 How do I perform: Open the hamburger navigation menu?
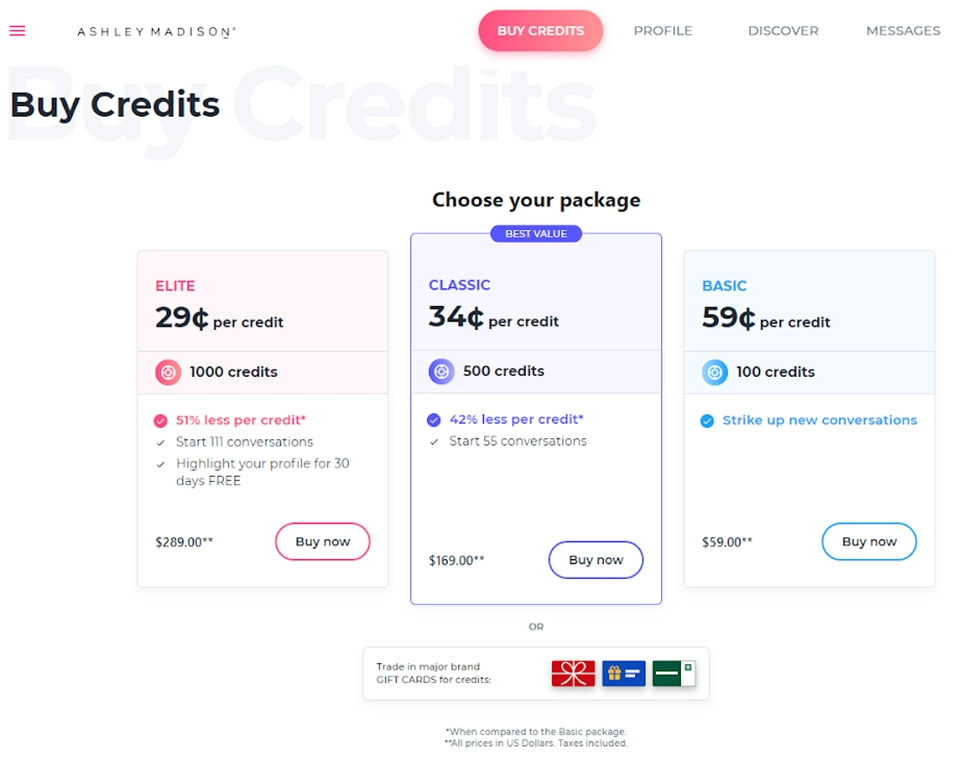[17, 31]
